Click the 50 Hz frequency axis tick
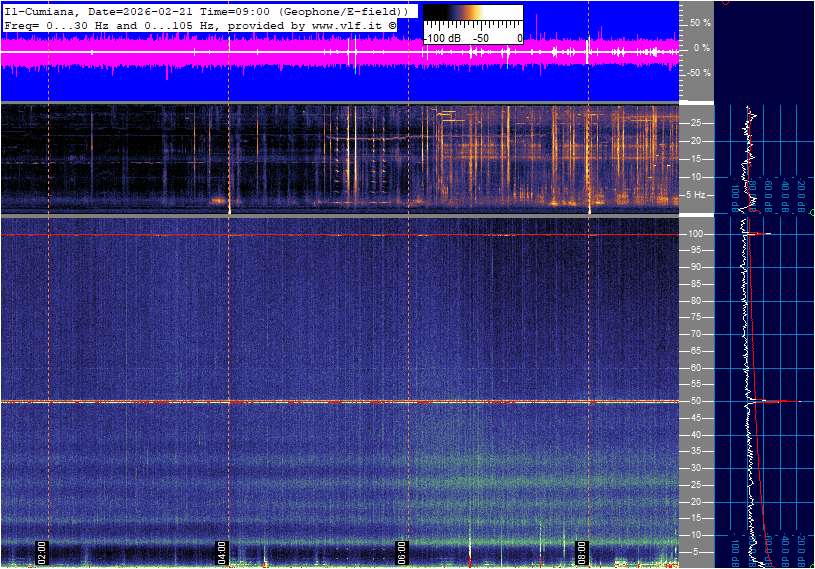Viewport: 815px width, 569px height. coord(695,401)
